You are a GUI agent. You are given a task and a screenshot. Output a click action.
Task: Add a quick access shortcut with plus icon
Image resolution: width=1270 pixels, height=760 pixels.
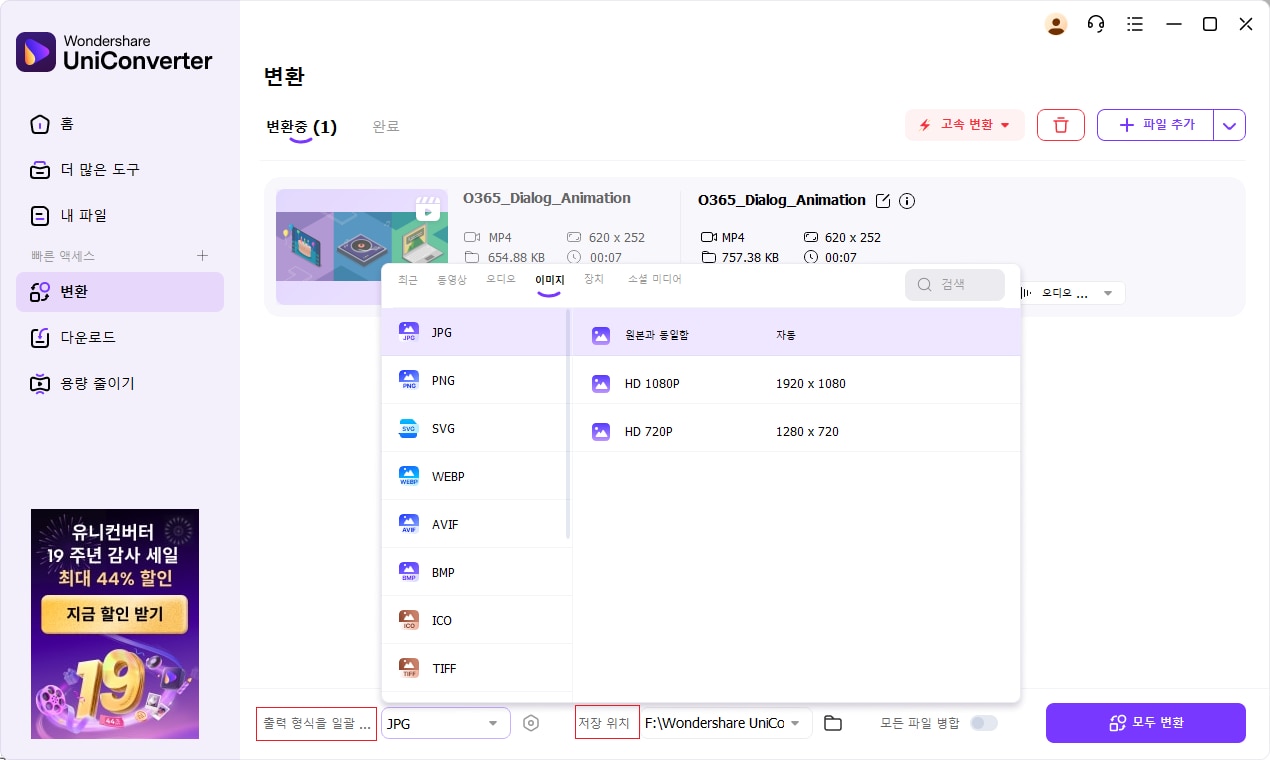pos(202,256)
